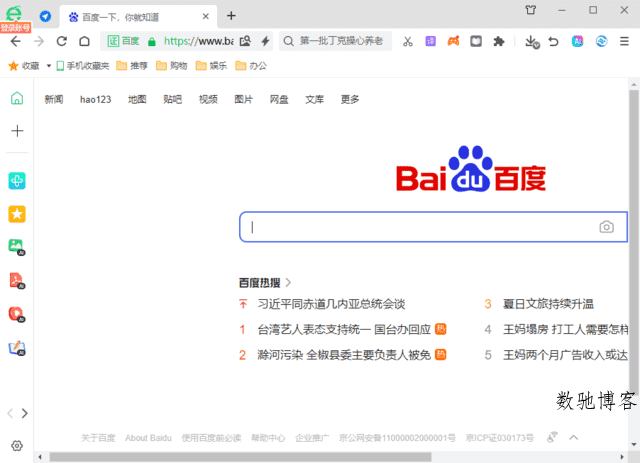Expand the 收藏 dropdown arrow
This screenshot has height=463, width=640.
[49, 66]
